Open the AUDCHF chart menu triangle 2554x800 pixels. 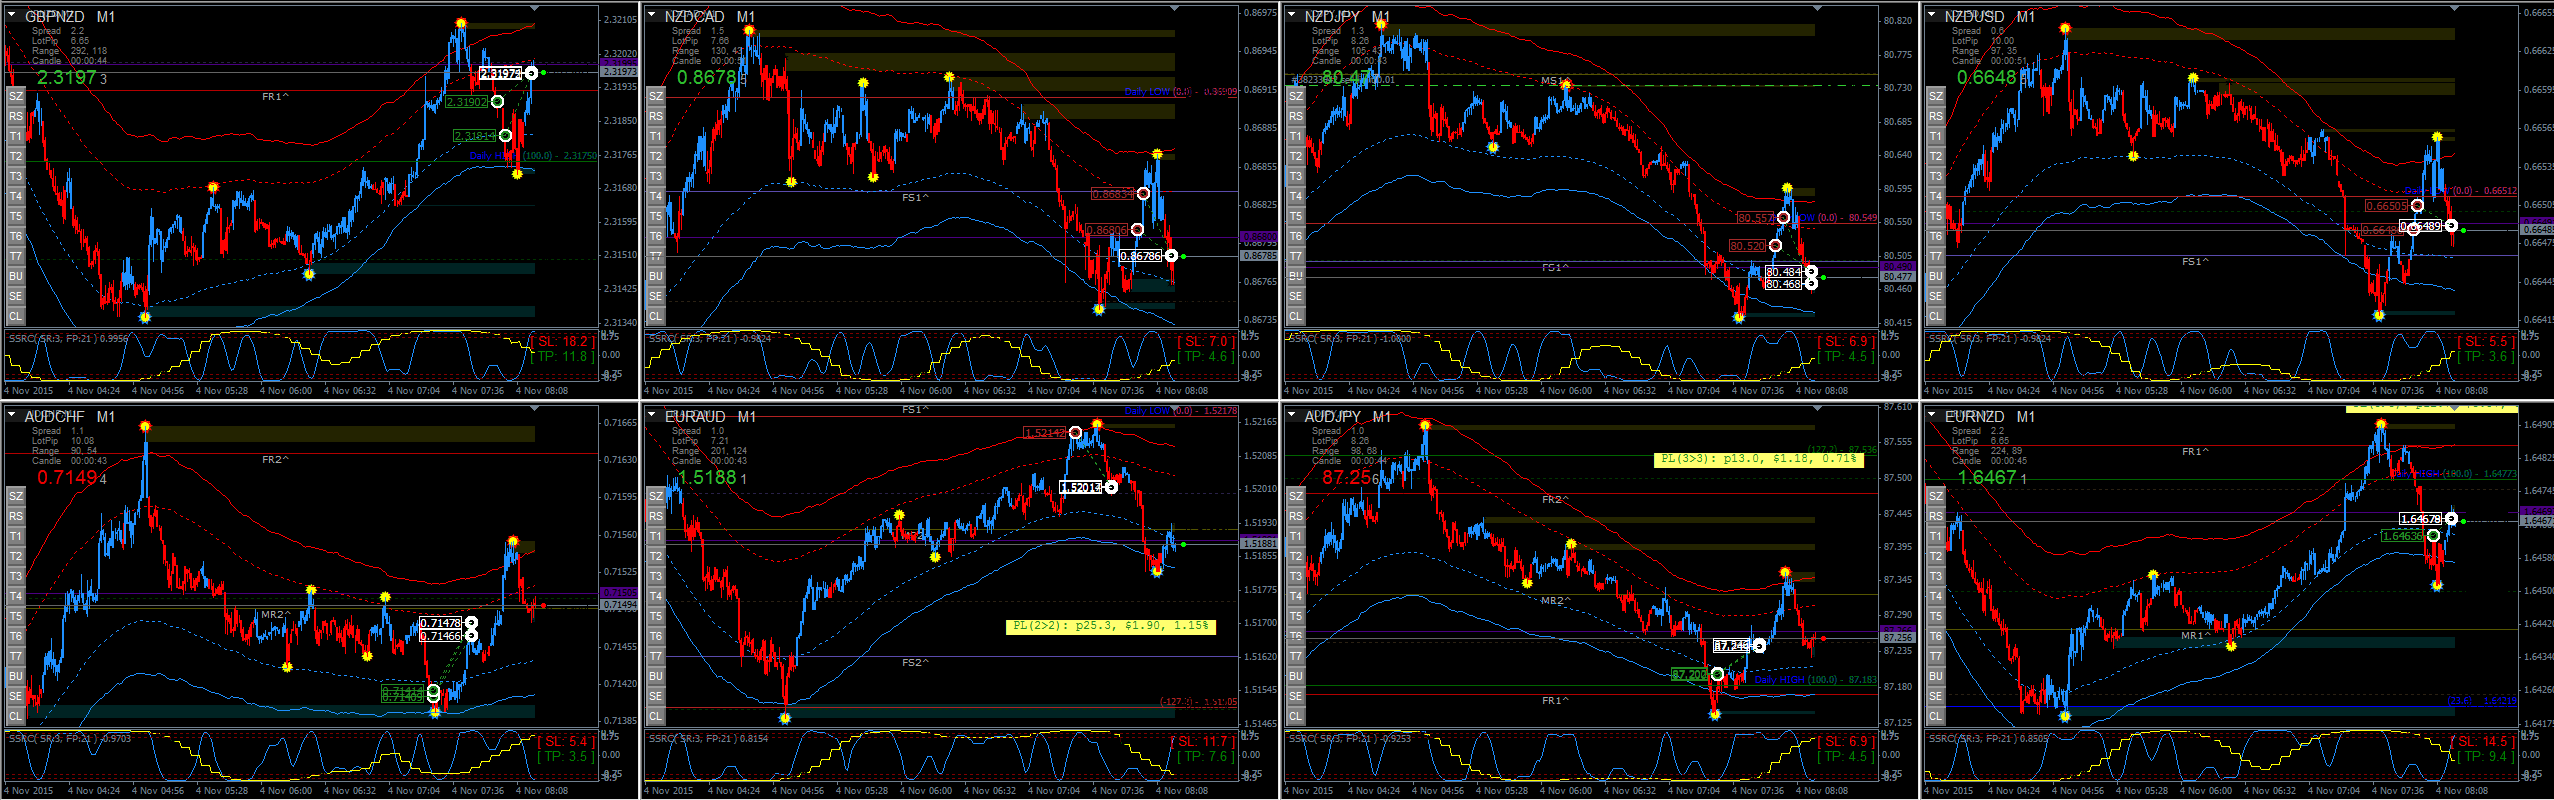[11, 415]
